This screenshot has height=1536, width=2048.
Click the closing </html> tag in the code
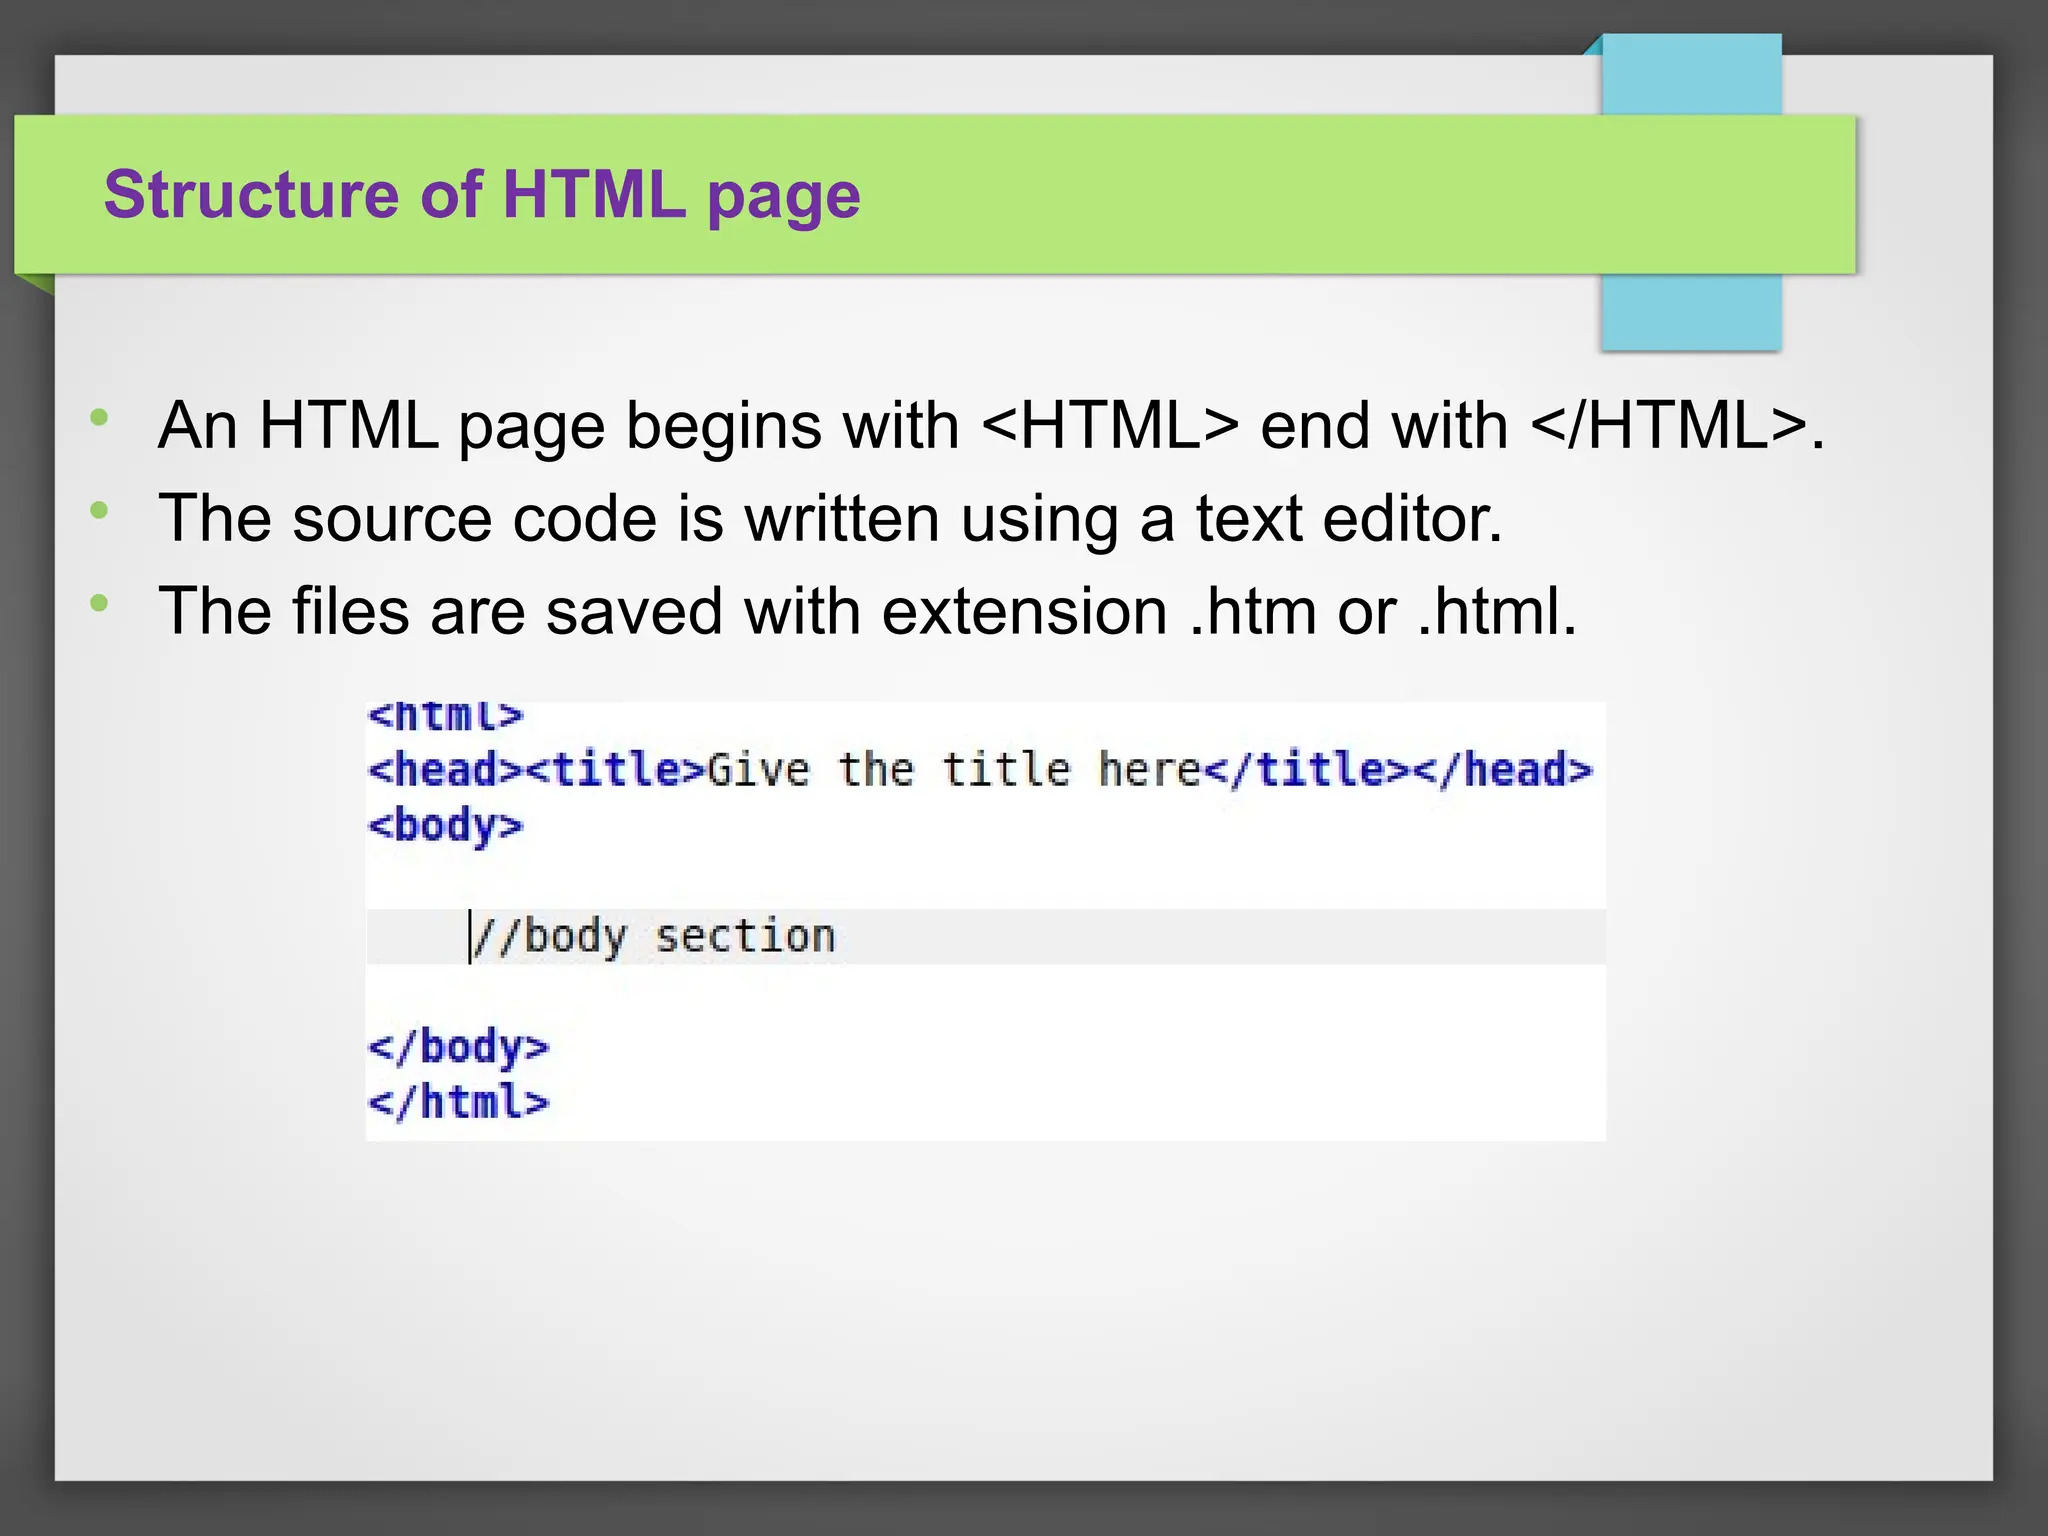(459, 1102)
